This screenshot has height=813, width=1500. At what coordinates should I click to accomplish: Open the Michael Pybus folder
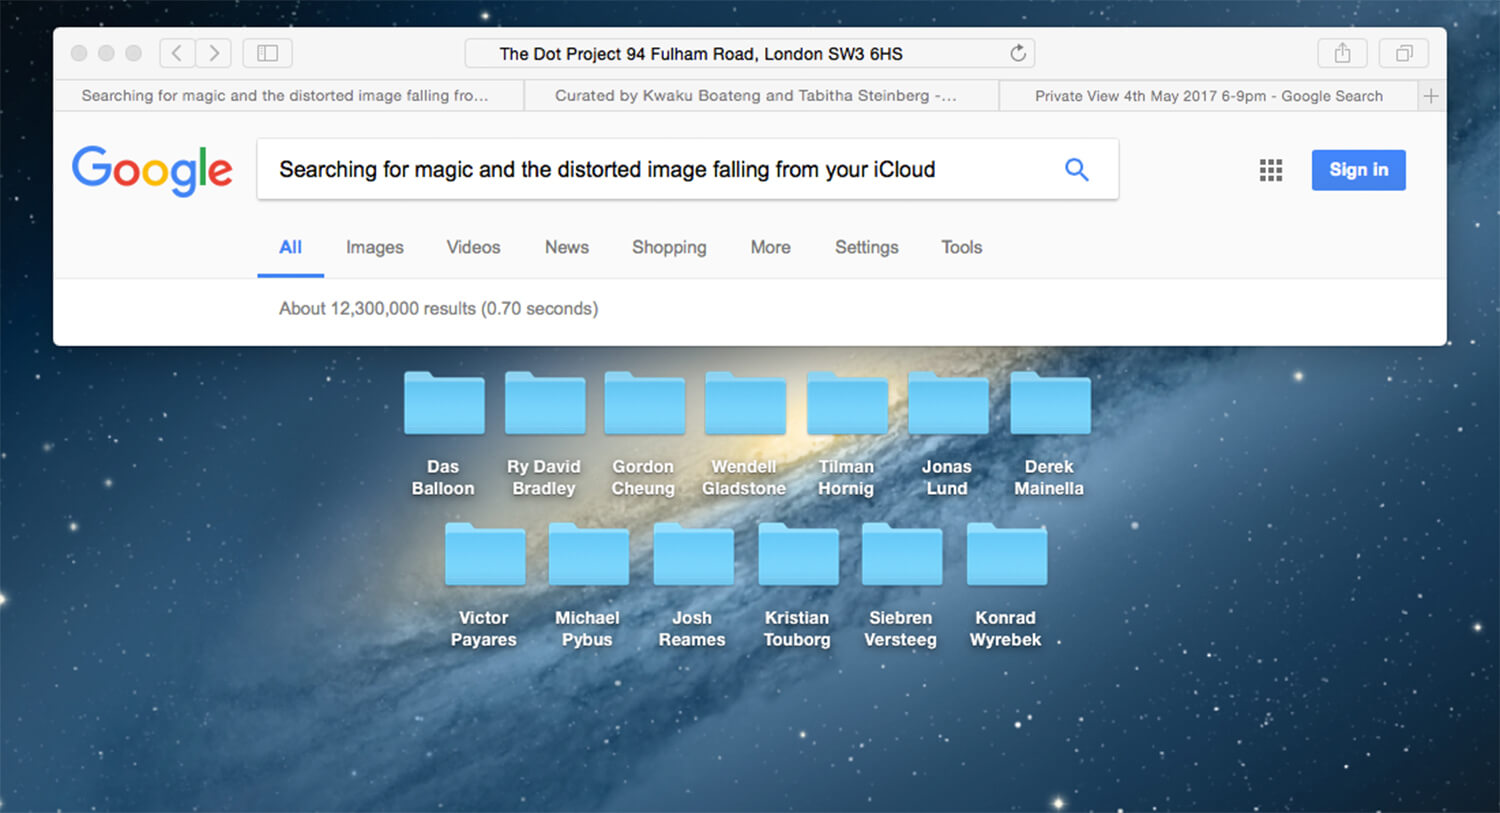click(x=588, y=554)
